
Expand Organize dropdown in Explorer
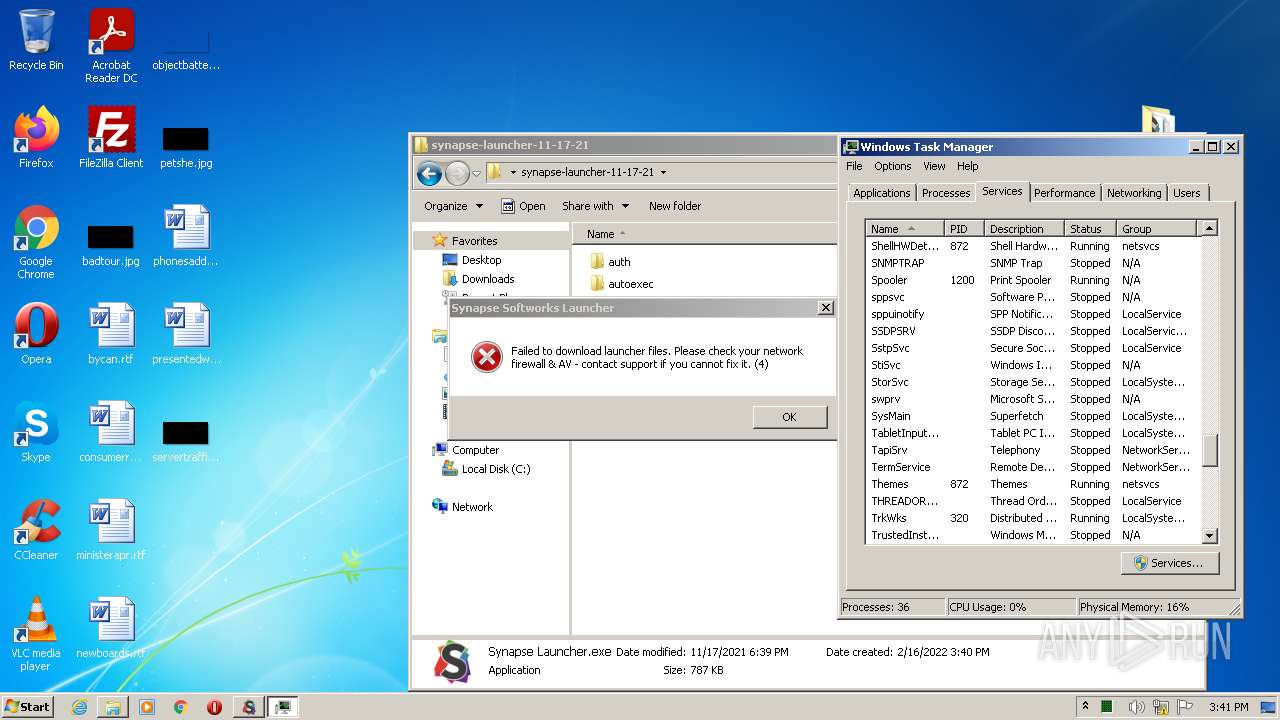click(453, 206)
